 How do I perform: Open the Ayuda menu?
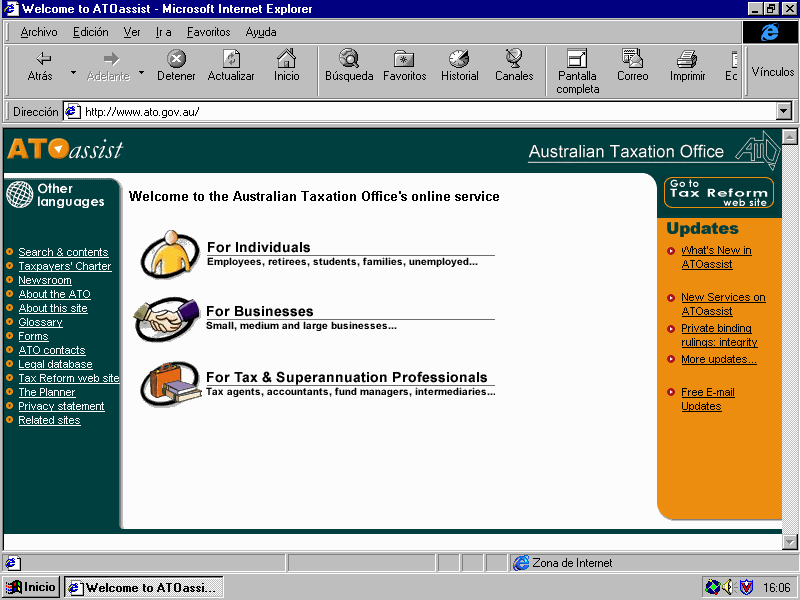click(x=261, y=32)
